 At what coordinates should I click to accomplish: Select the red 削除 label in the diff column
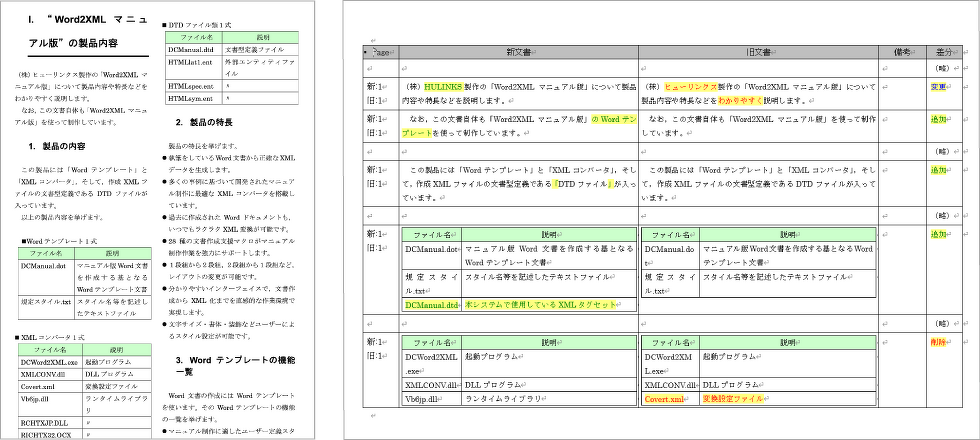tap(938, 341)
